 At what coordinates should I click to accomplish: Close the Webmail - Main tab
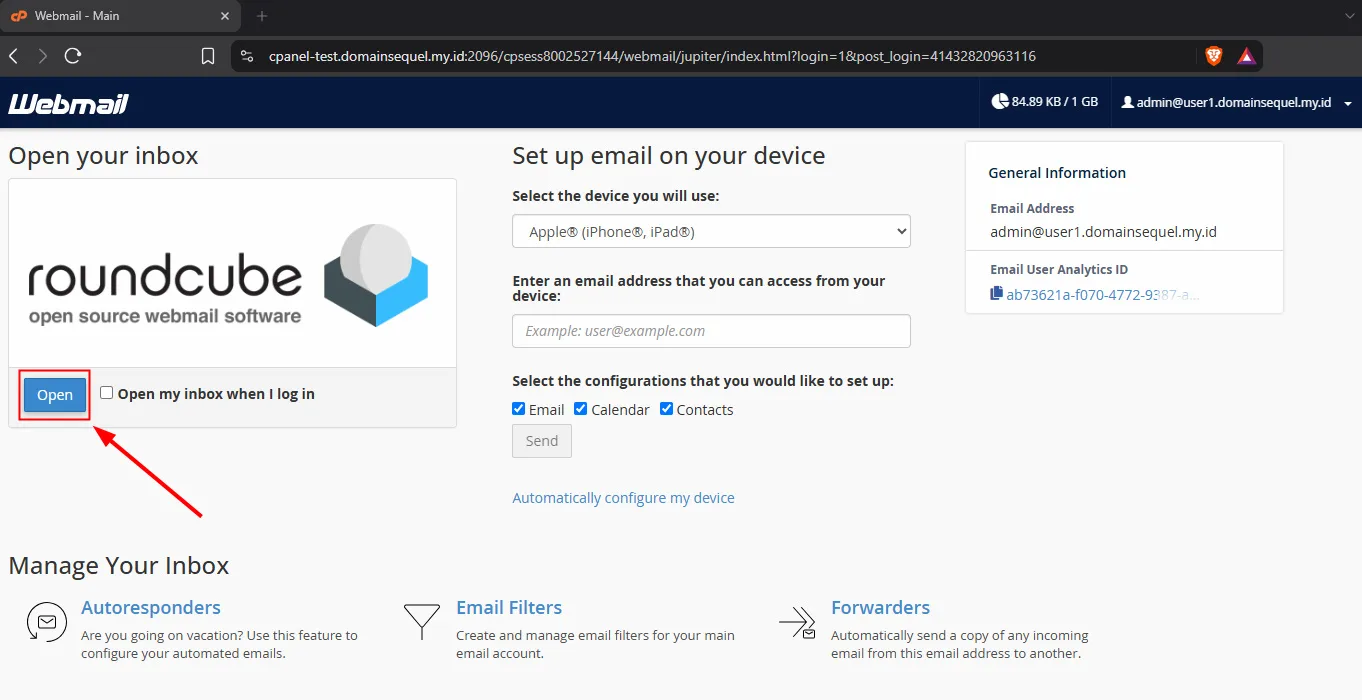[224, 16]
